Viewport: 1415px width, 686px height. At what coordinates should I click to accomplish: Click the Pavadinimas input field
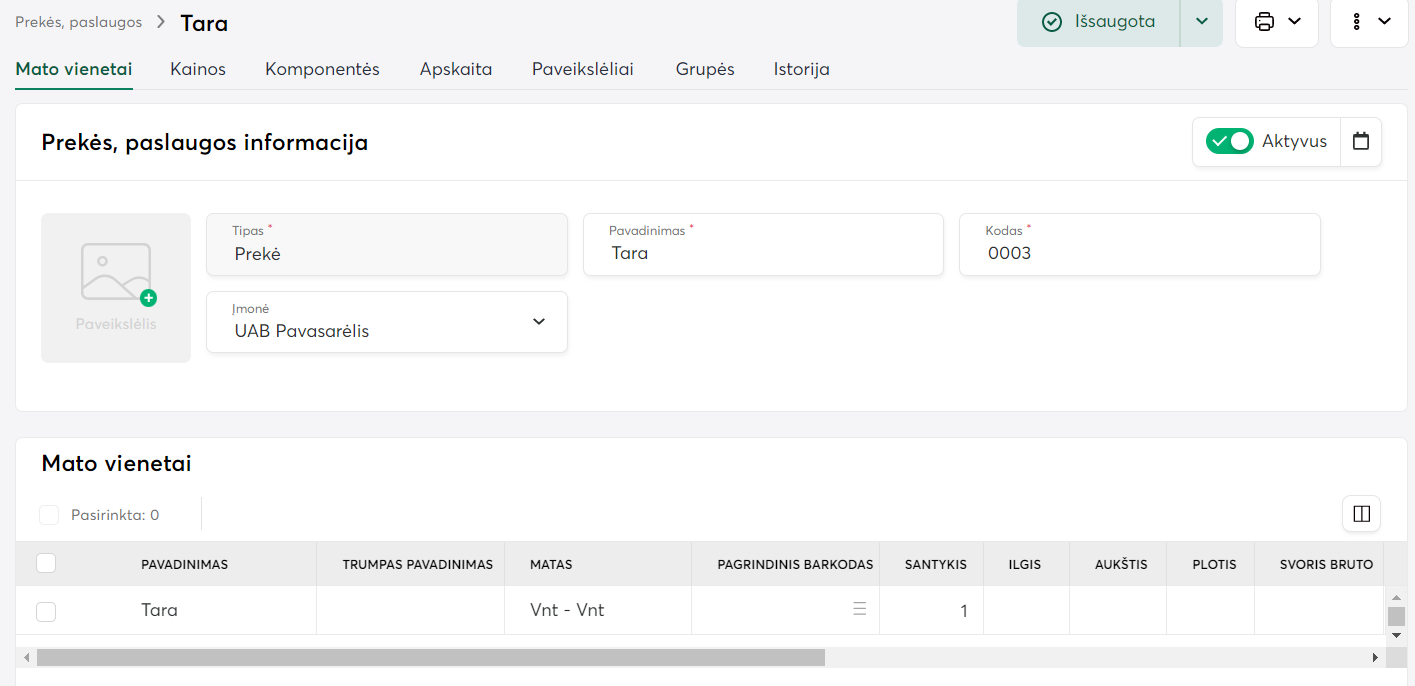point(763,253)
